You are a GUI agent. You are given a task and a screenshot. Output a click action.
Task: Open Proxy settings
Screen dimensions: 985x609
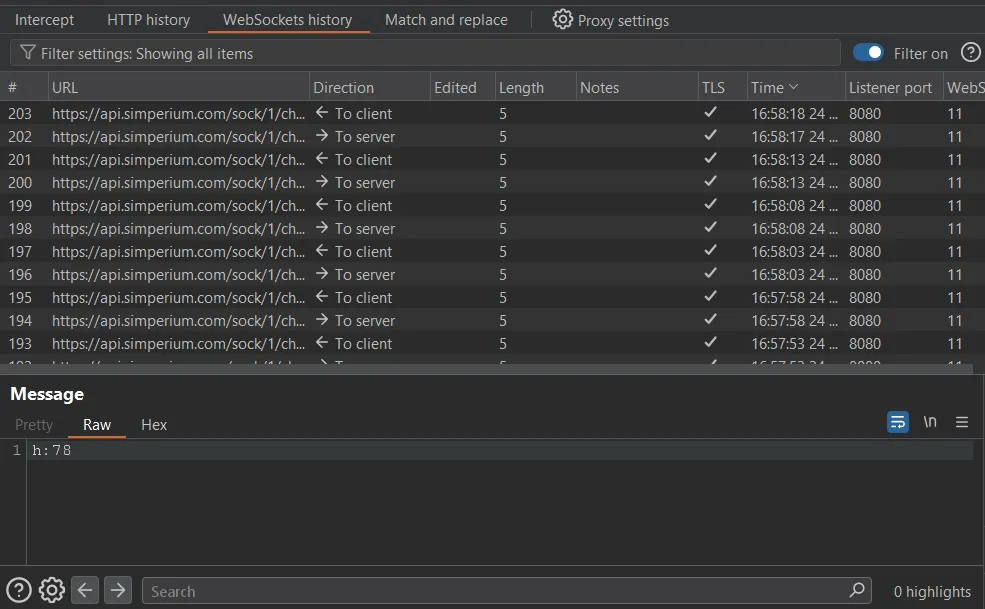tap(611, 19)
